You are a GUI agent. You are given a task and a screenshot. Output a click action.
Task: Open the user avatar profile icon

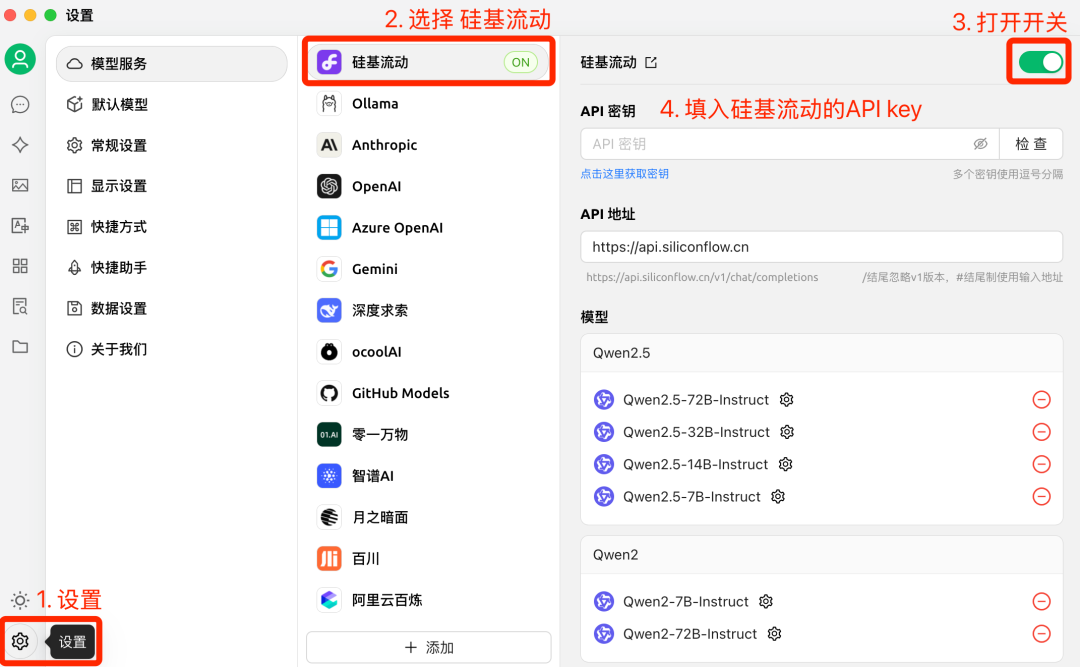[20, 59]
